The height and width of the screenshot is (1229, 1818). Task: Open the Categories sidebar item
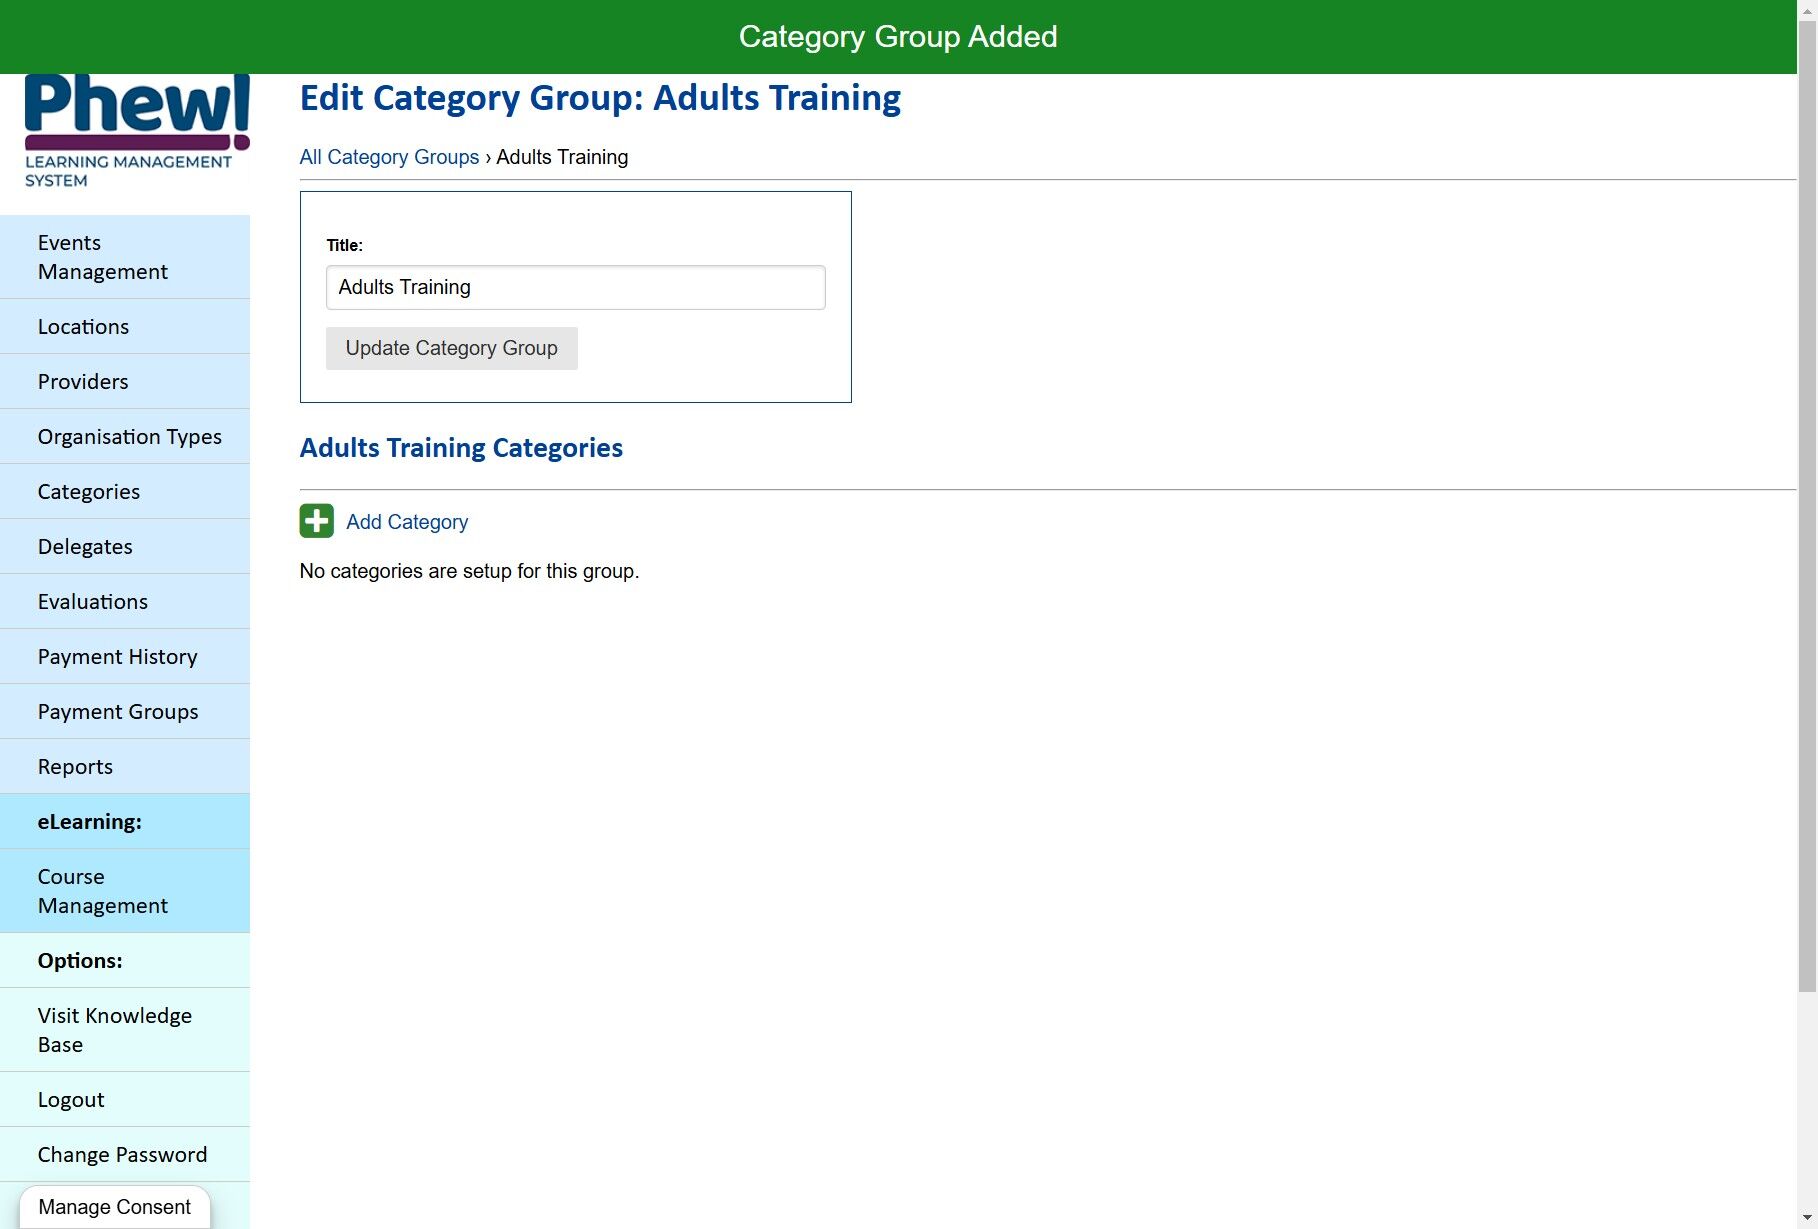89,492
